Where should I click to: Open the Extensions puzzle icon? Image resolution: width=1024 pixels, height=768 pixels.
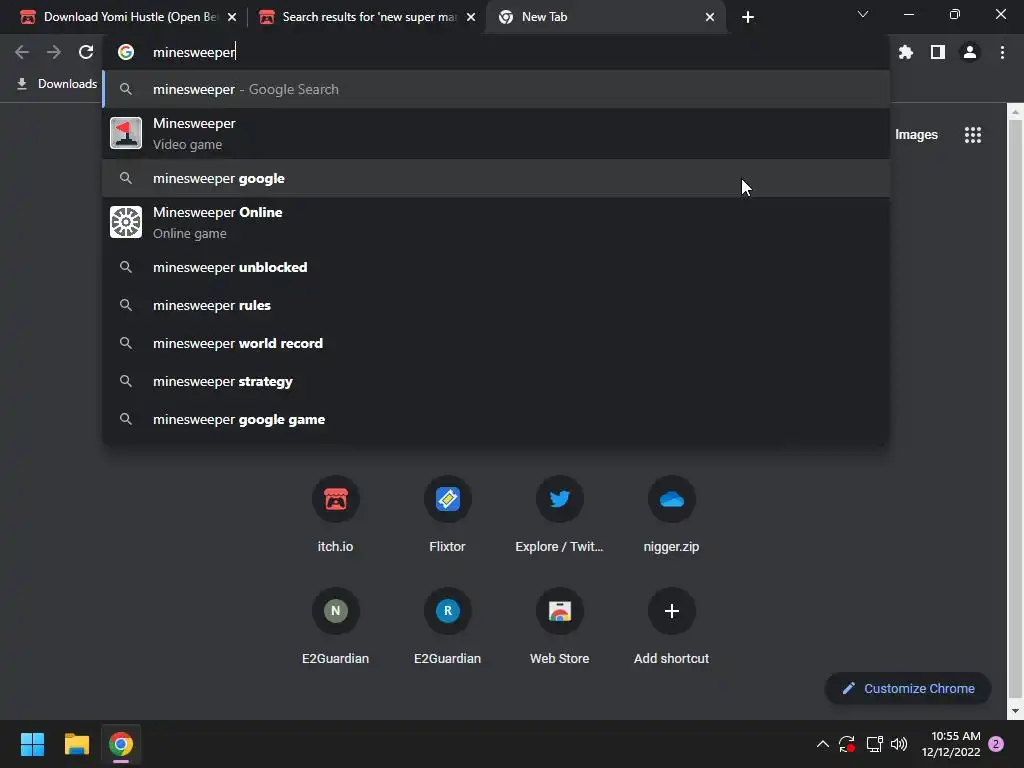click(x=906, y=52)
